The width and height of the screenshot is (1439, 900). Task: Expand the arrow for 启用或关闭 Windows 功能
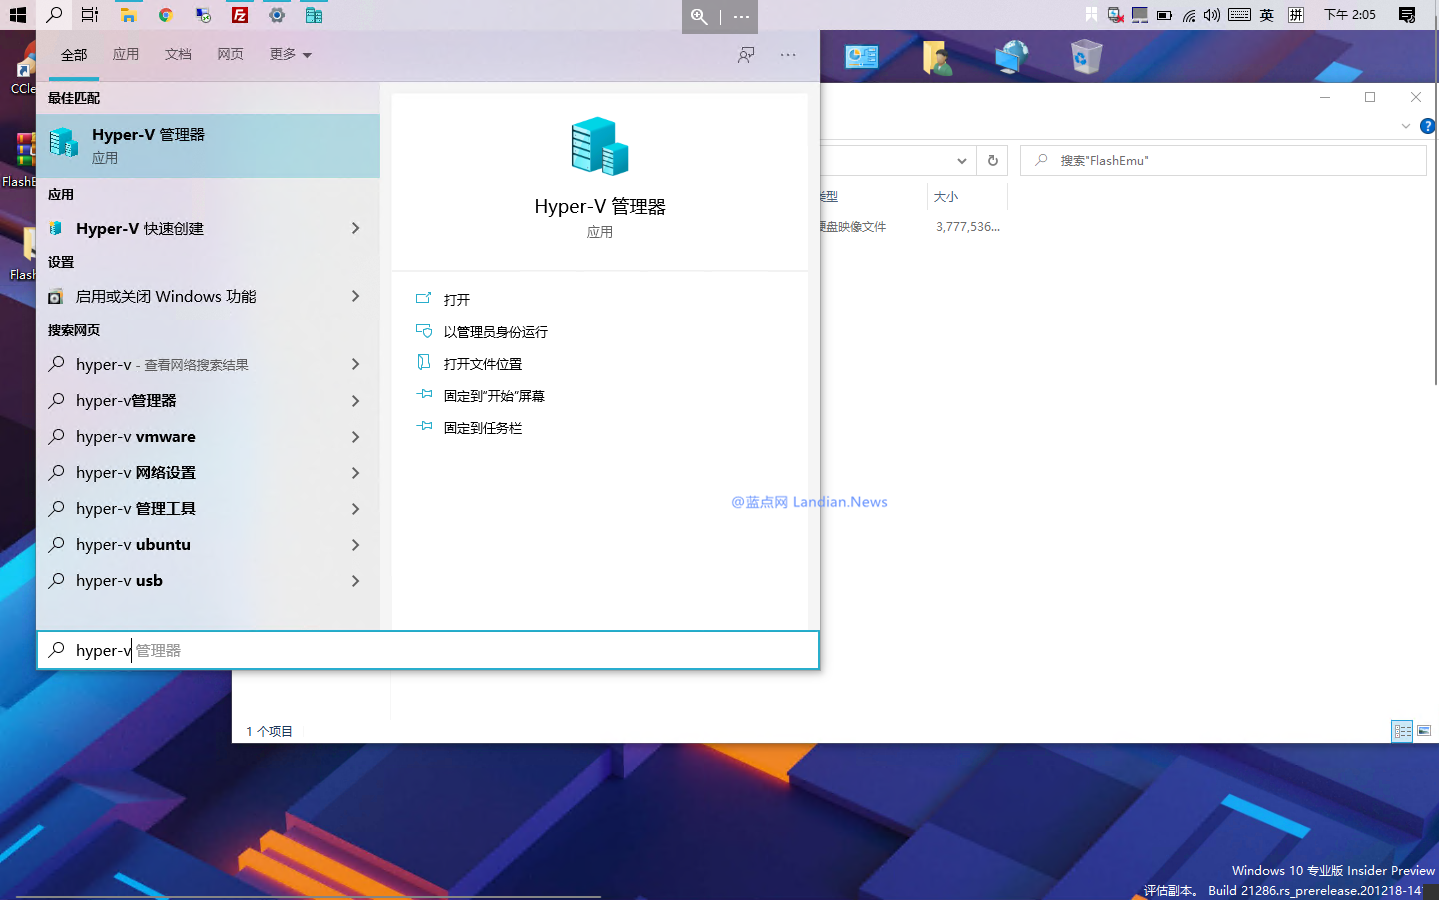tap(355, 296)
